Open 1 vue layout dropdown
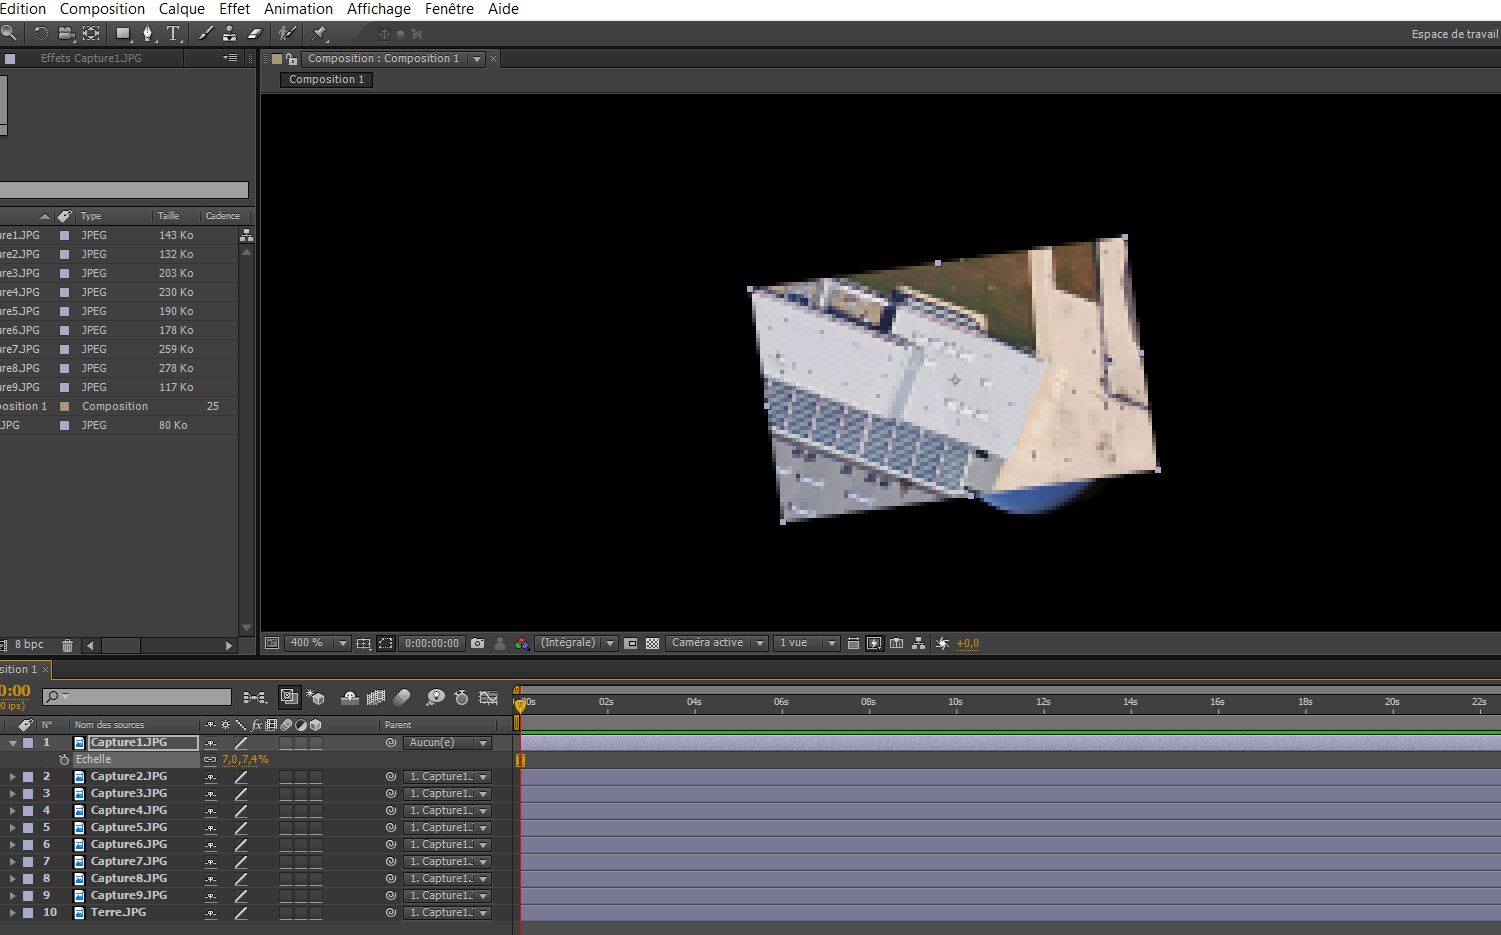Viewport: 1501px width, 935px height. 806,643
